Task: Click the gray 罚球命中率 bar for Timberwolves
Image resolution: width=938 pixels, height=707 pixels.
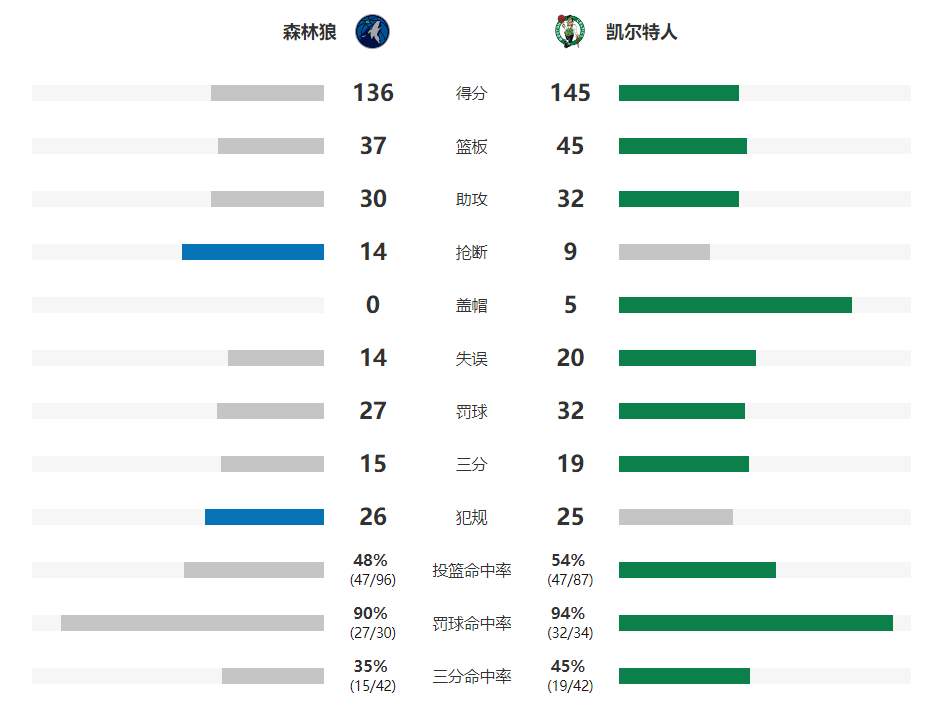Action: coord(193,623)
